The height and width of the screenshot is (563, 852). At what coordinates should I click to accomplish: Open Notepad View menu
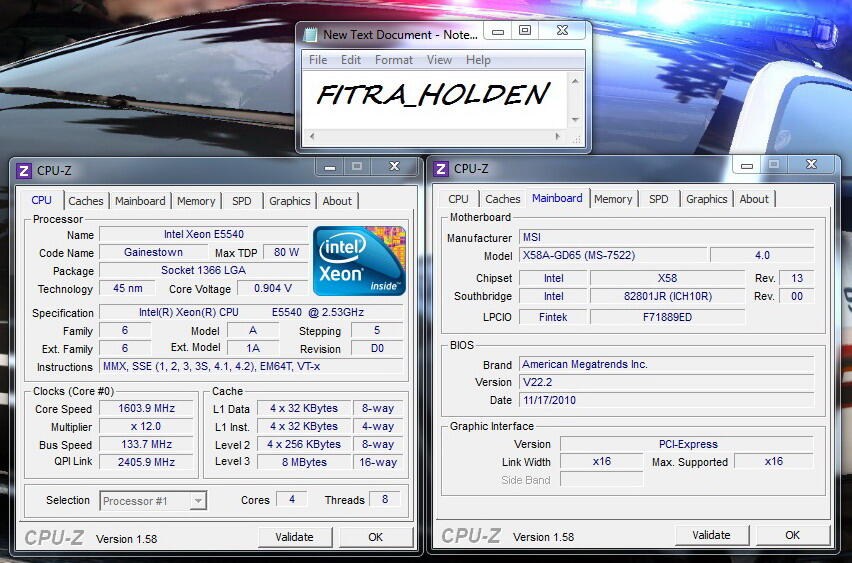439,60
